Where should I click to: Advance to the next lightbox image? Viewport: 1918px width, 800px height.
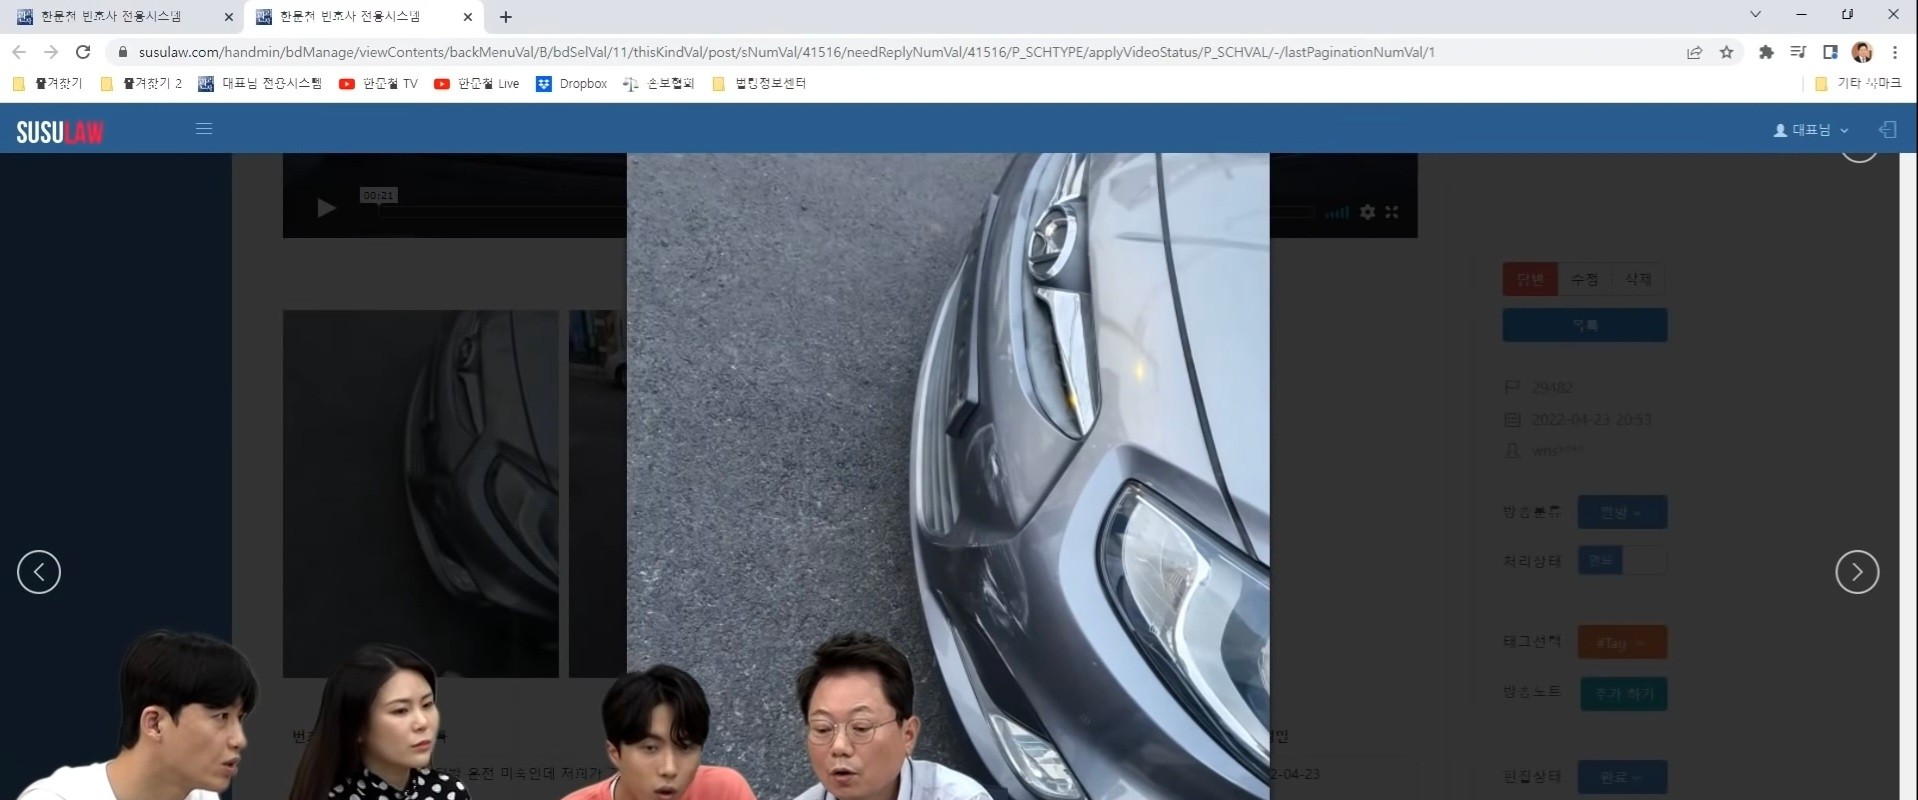[1856, 572]
